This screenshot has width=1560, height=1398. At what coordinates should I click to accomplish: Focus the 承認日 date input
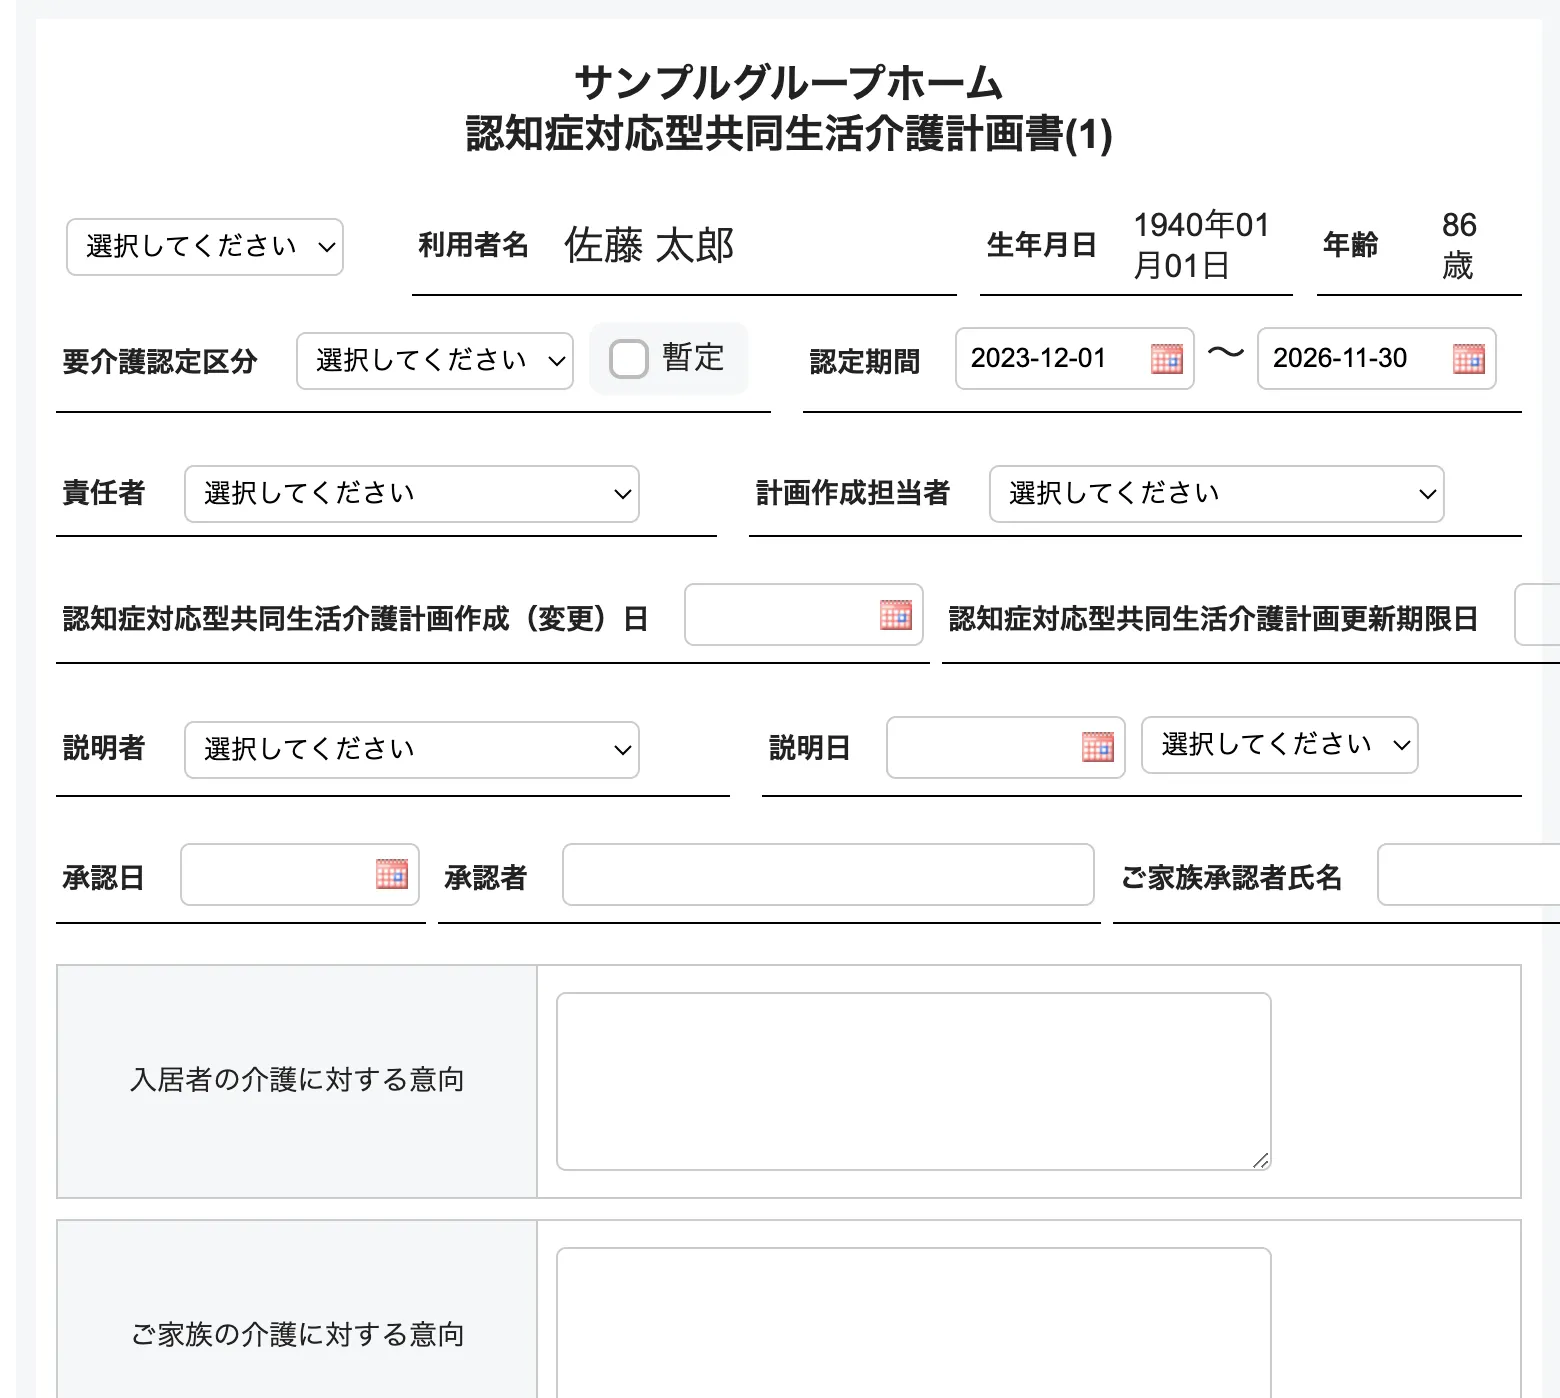(300, 875)
